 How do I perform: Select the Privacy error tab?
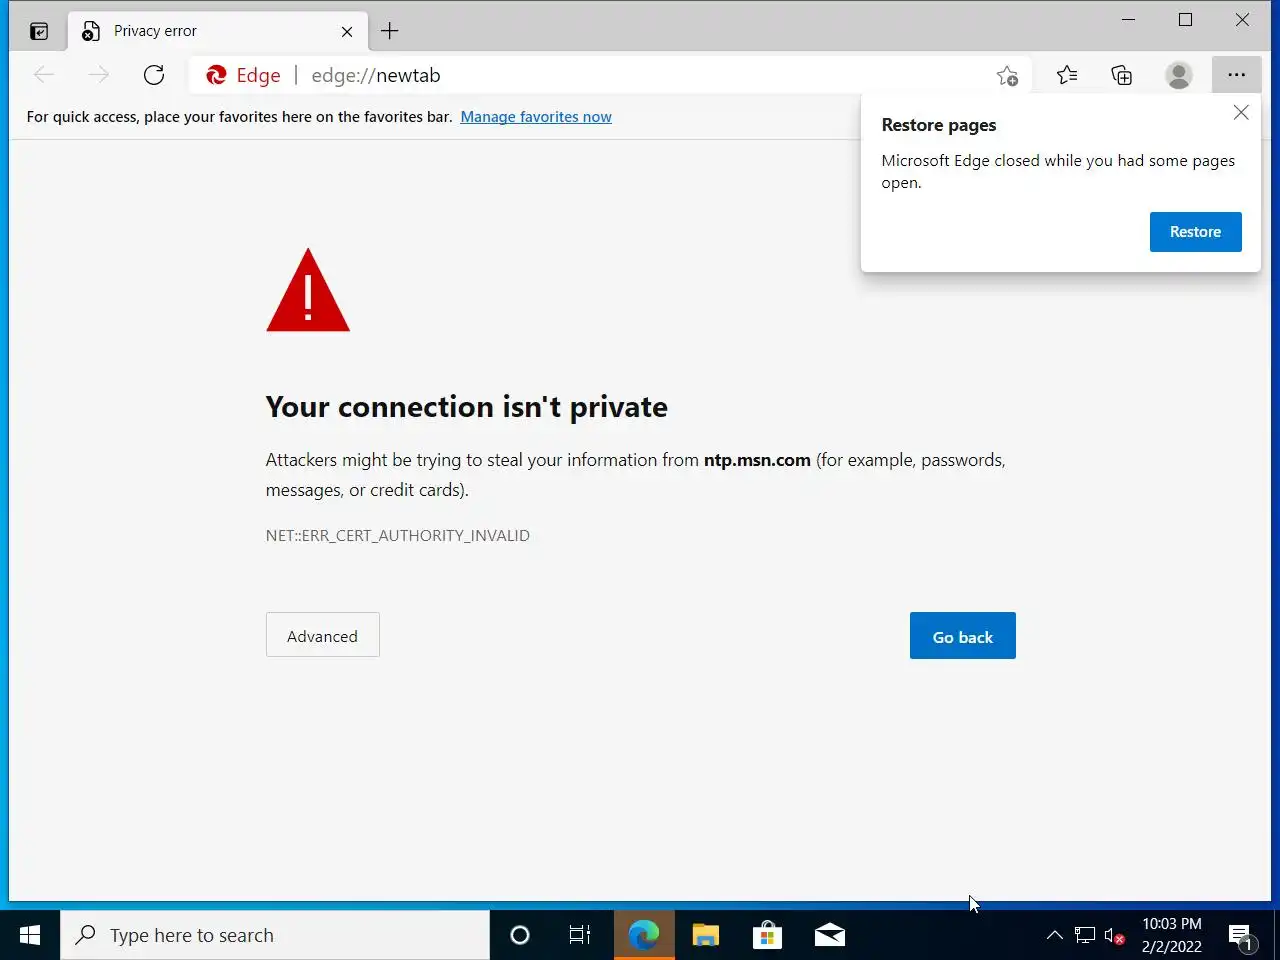(218, 31)
